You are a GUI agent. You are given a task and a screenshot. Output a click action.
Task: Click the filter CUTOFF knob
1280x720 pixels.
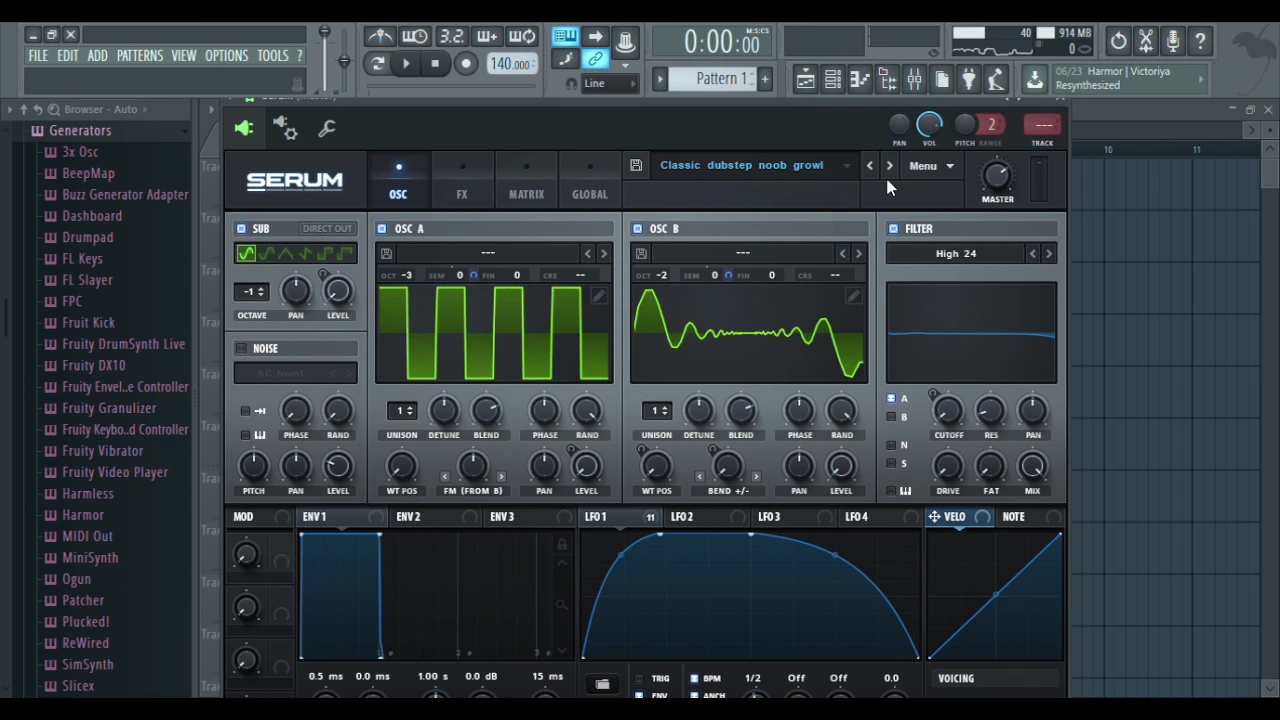point(948,410)
